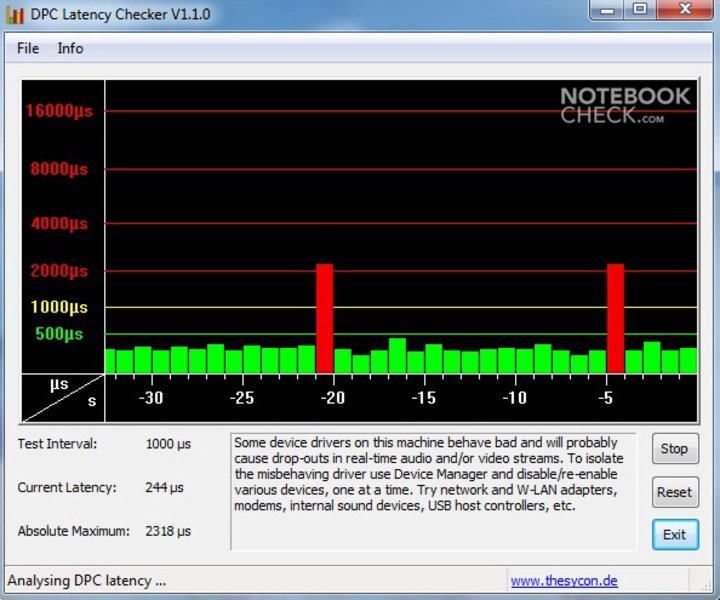The image size is (720, 600).
Task: Click the window resize grip in status bar
Action: click(x=704, y=584)
